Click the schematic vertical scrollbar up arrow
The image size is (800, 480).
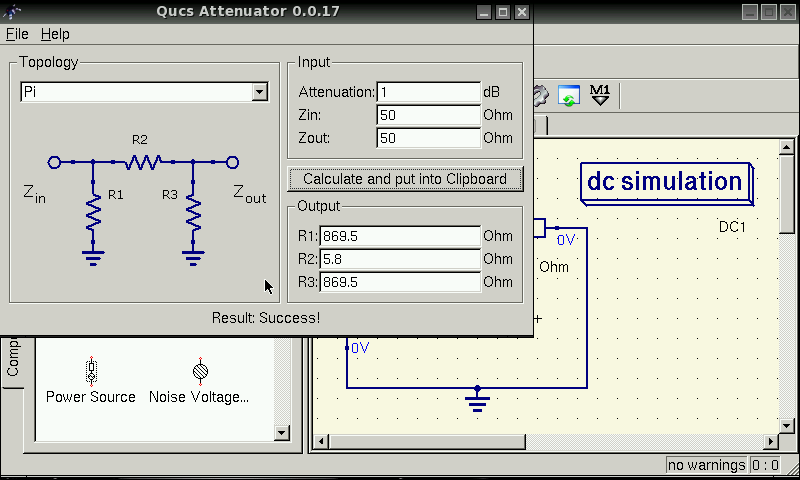coord(786,147)
